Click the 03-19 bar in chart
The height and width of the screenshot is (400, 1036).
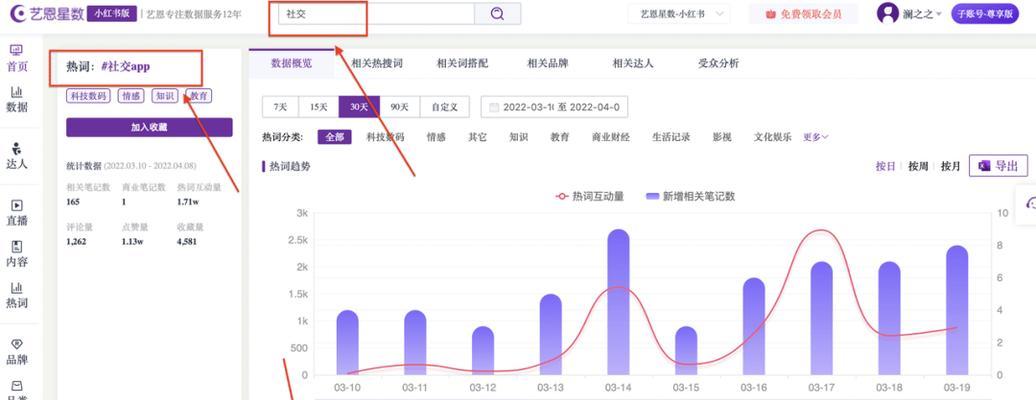(x=956, y=310)
